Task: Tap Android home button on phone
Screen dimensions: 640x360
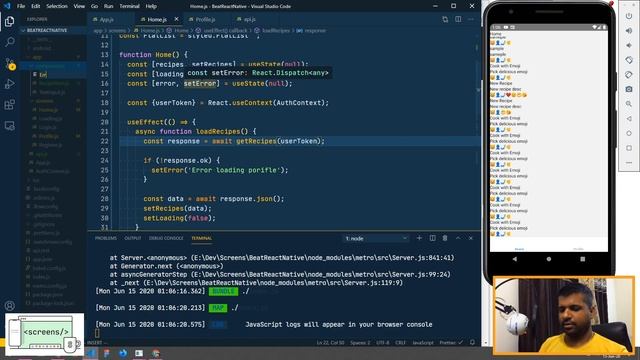Action: (549, 259)
